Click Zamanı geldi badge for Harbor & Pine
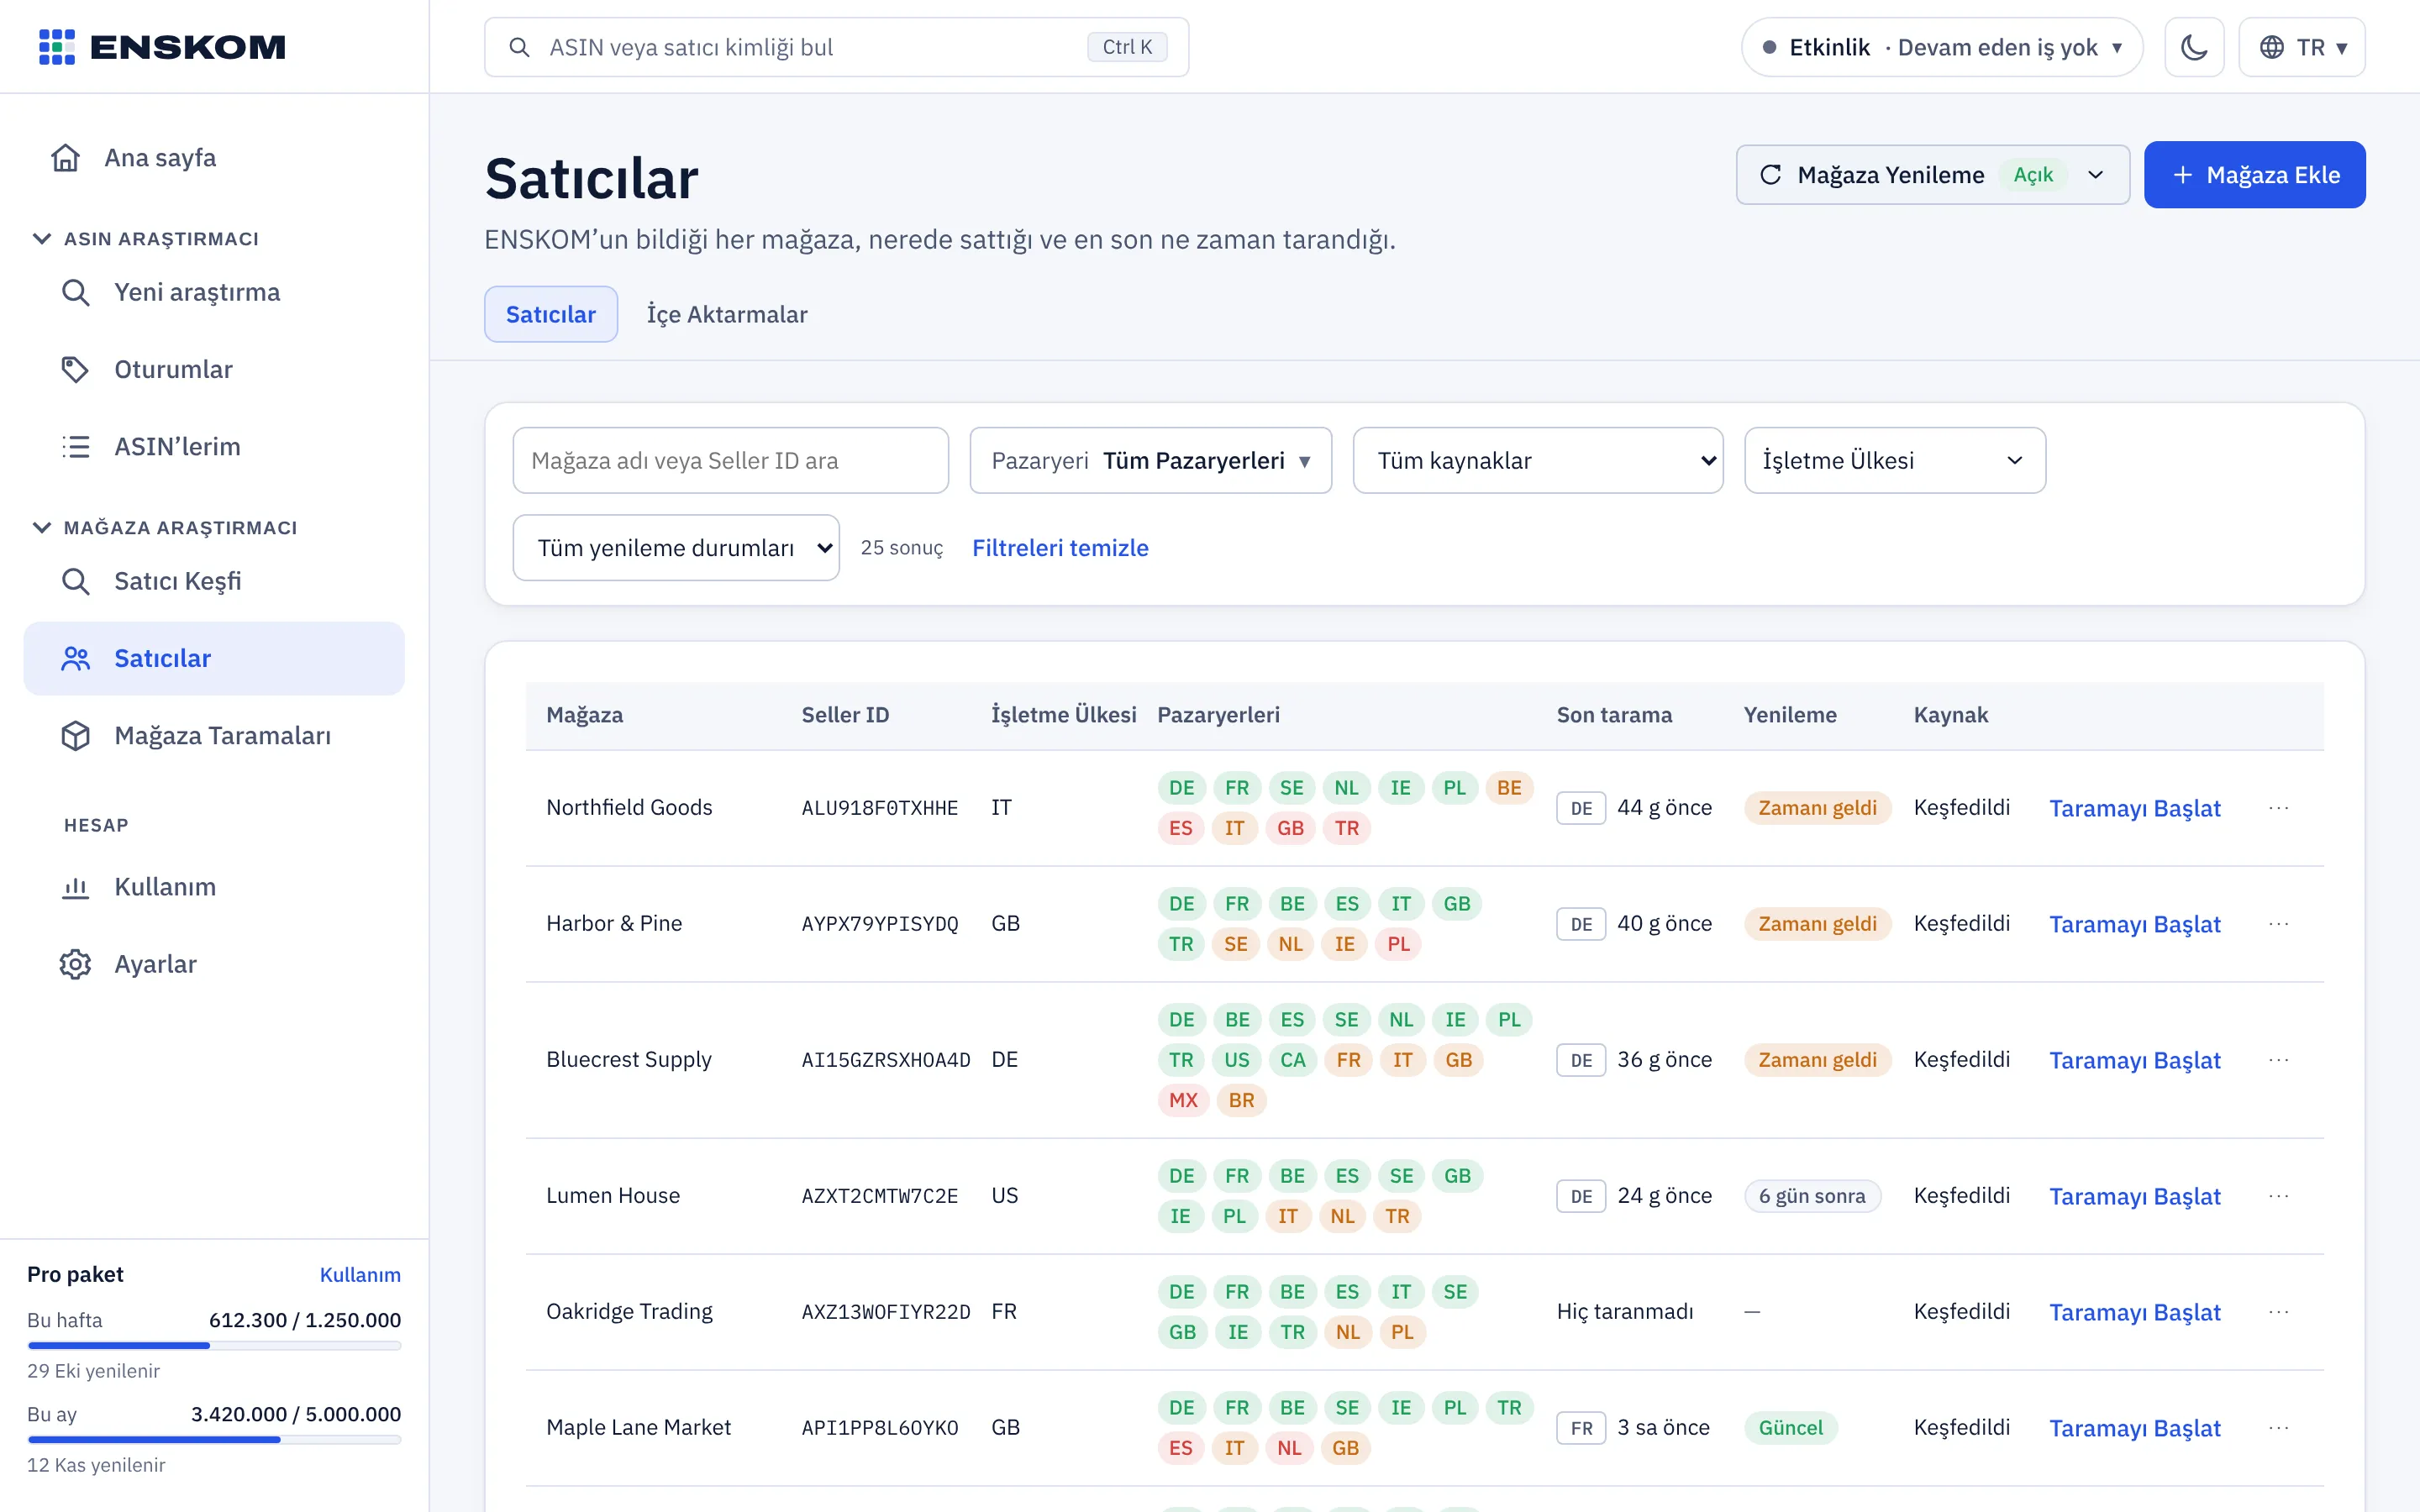The height and width of the screenshot is (1512, 2420). [1817, 924]
